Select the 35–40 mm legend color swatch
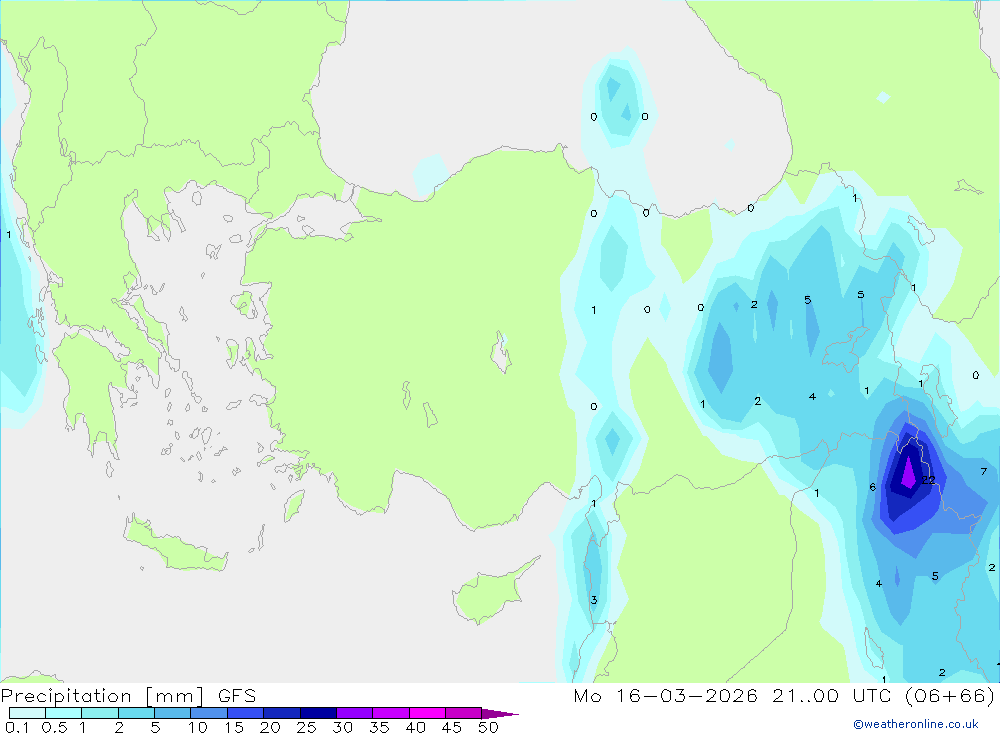Screen dimensions: 1000x733 coord(390,713)
